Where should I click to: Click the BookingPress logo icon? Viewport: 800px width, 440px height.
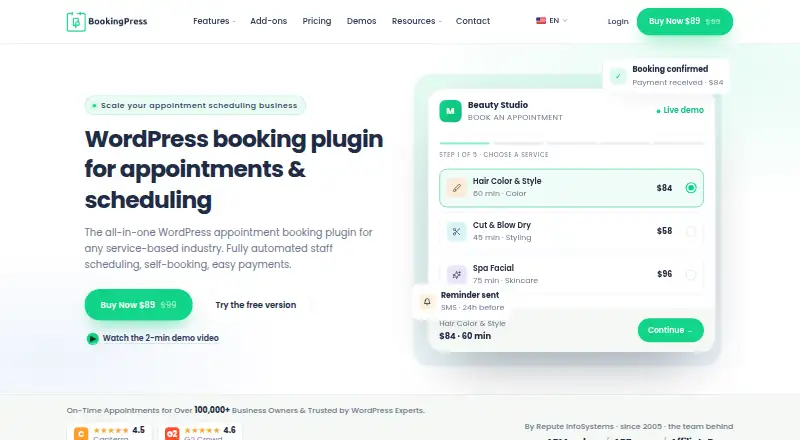click(76, 21)
